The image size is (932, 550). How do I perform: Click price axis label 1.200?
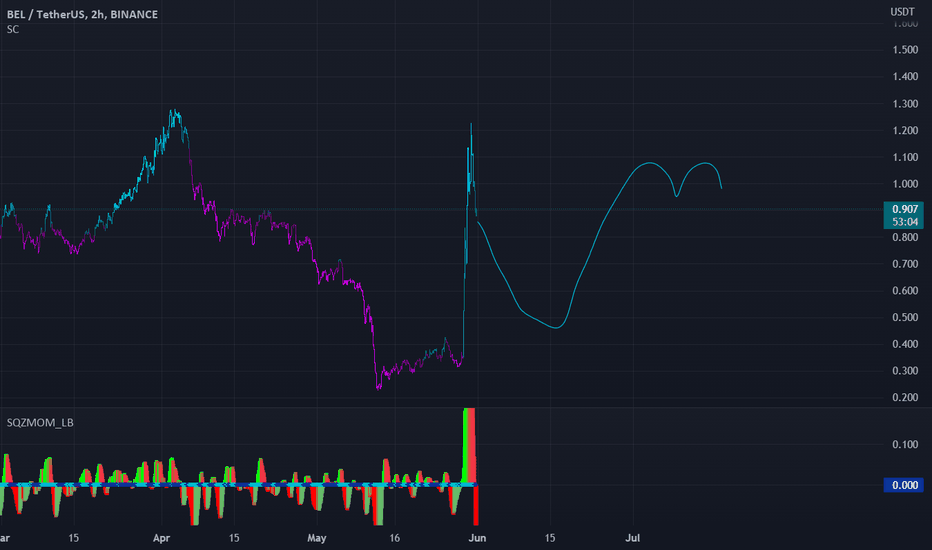click(905, 131)
